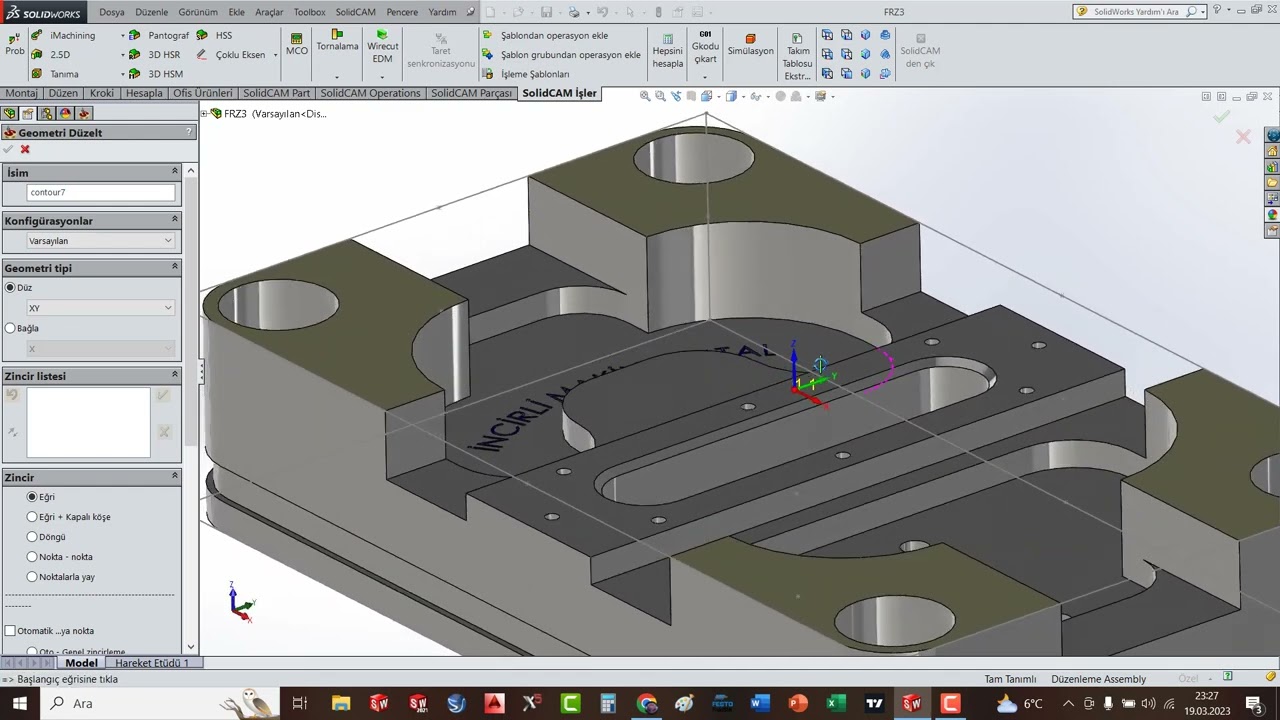Switch to the Montaj tab
This screenshot has width=1280, height=720.
point(22,93)
